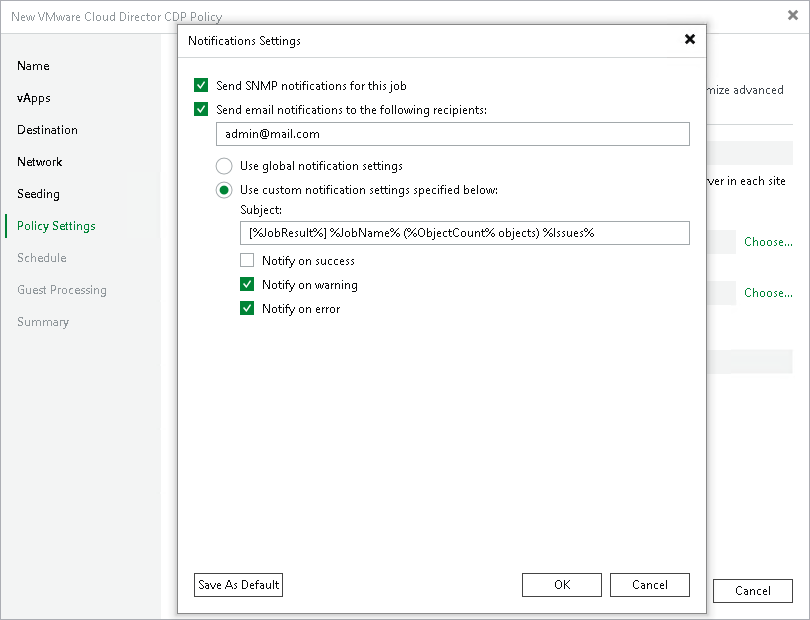Select Use custom notification settings option
The image size is (810, 620).
(224, 190)
